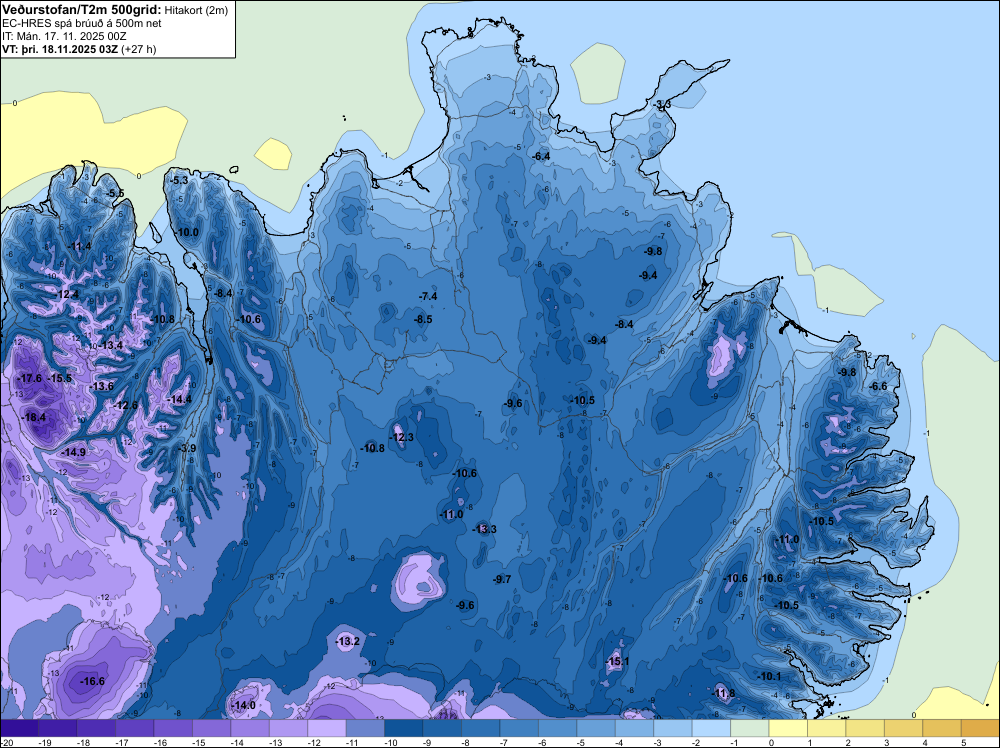1000x748 pixels.
Task: Pick the orange legend swatch right of the 5 label
Action: pyautogui.click(x=981, y=728)
